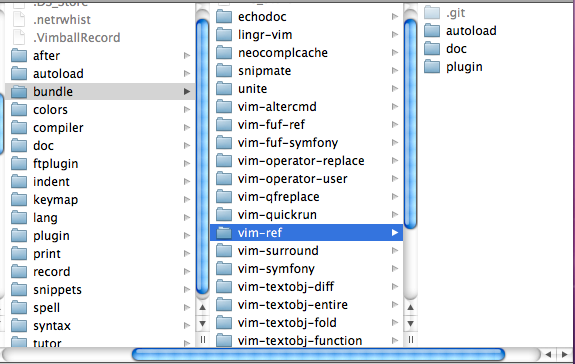Select the record folder row
Image resolution: width=575 pixels, height=364 pixels.
pyautogui.click(x=100, y=272)
